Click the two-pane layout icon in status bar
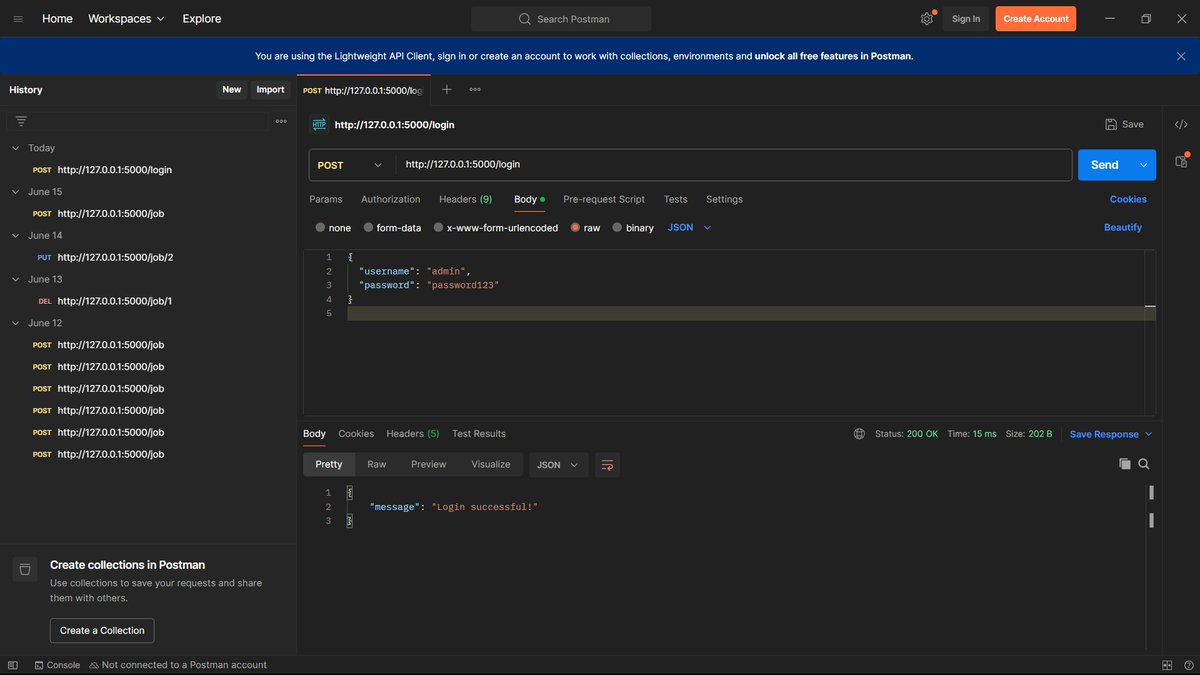This screenshot has height=675, width=1200. (1167, 665)
